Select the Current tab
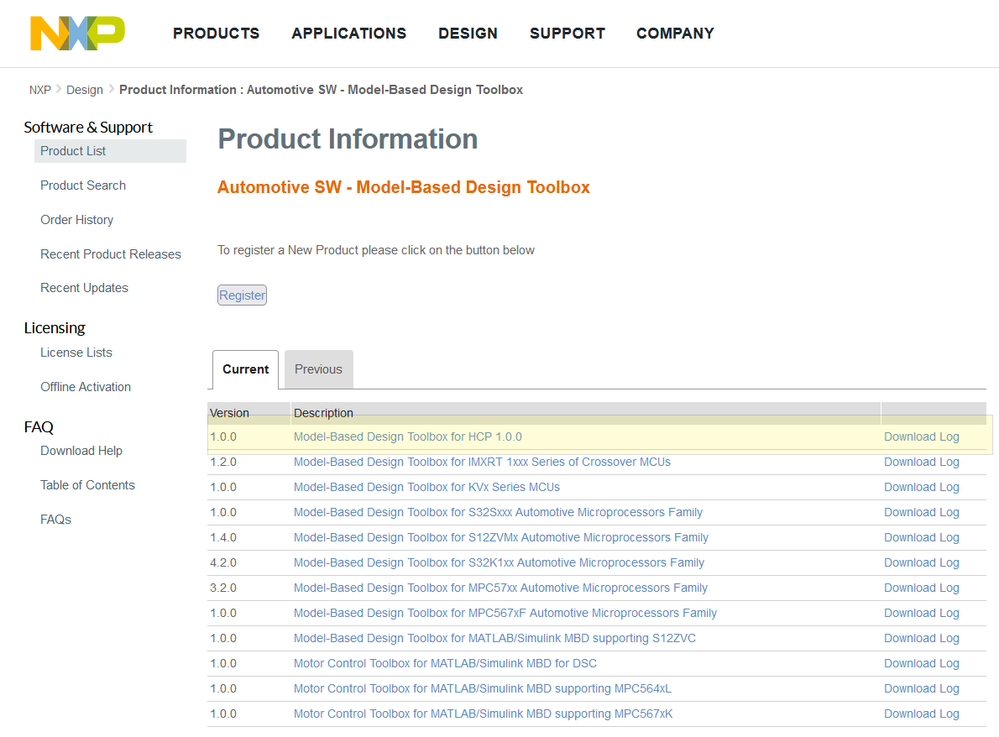 click(x=245, y=369)
